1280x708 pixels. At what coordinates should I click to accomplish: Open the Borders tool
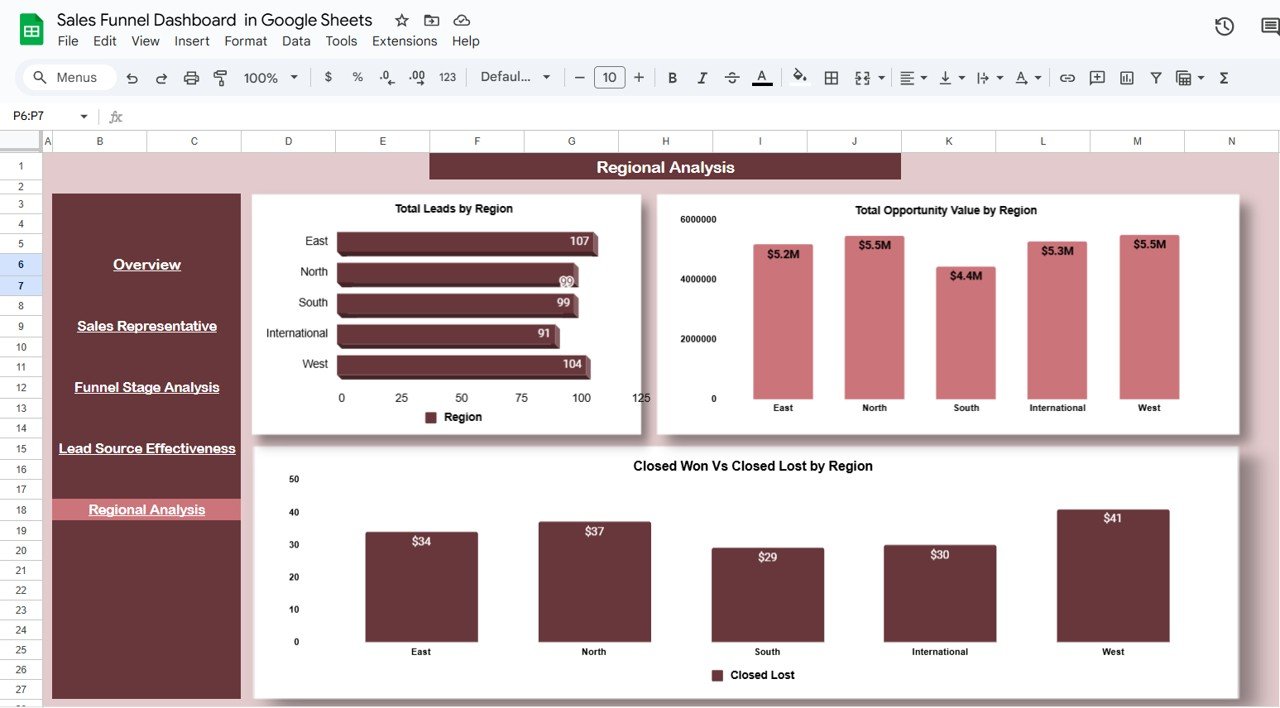(831, 78)
